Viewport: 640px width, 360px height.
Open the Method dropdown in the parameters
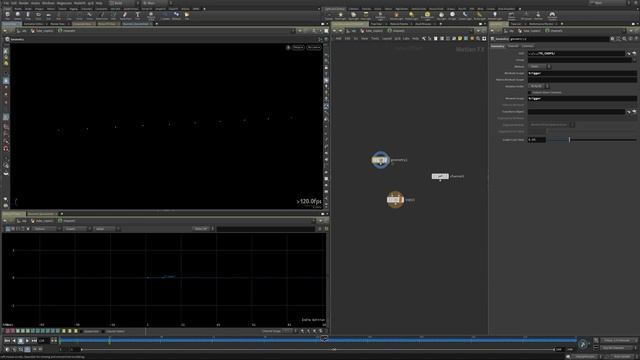539,67
